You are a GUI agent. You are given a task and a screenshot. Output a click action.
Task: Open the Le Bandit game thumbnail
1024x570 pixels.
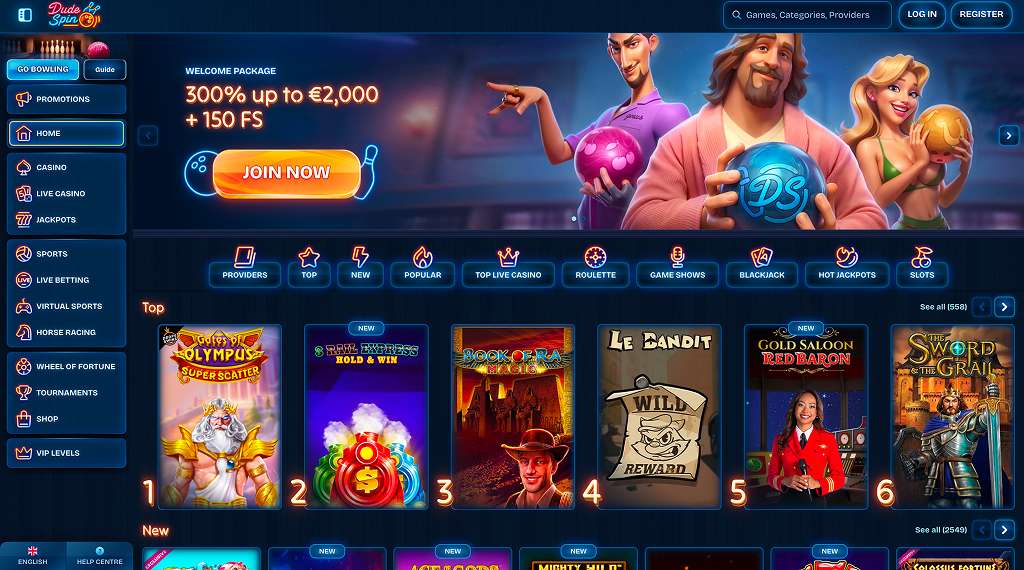[659, 417]
